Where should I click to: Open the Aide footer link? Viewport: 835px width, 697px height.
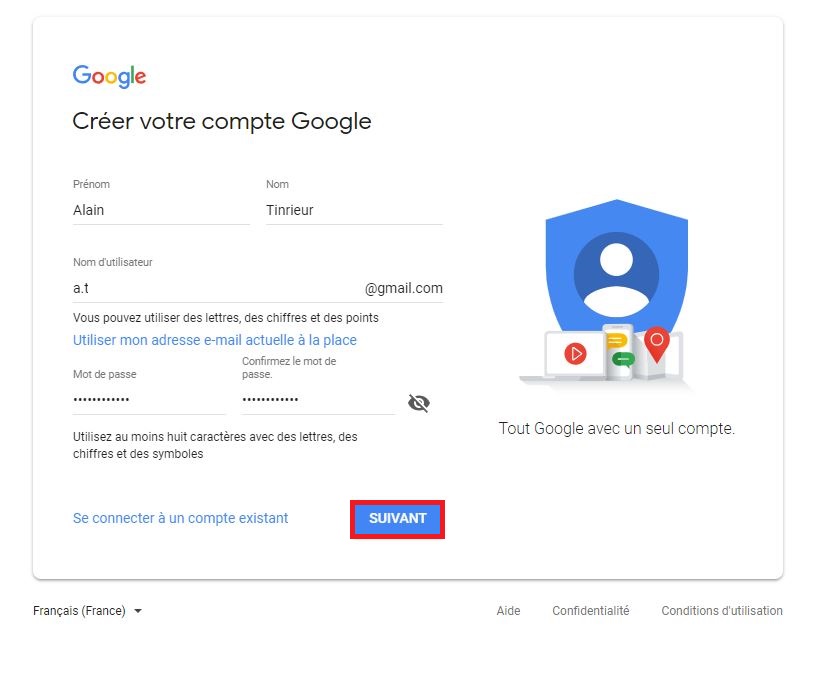pyautogui.click(x=508, y=611)
